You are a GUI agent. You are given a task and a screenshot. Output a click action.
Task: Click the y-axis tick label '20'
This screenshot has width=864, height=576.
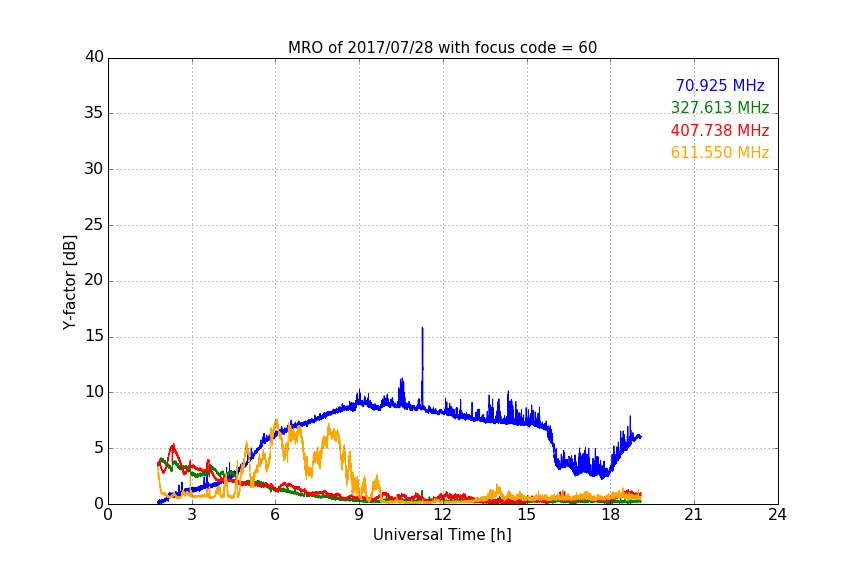point(94,280)
